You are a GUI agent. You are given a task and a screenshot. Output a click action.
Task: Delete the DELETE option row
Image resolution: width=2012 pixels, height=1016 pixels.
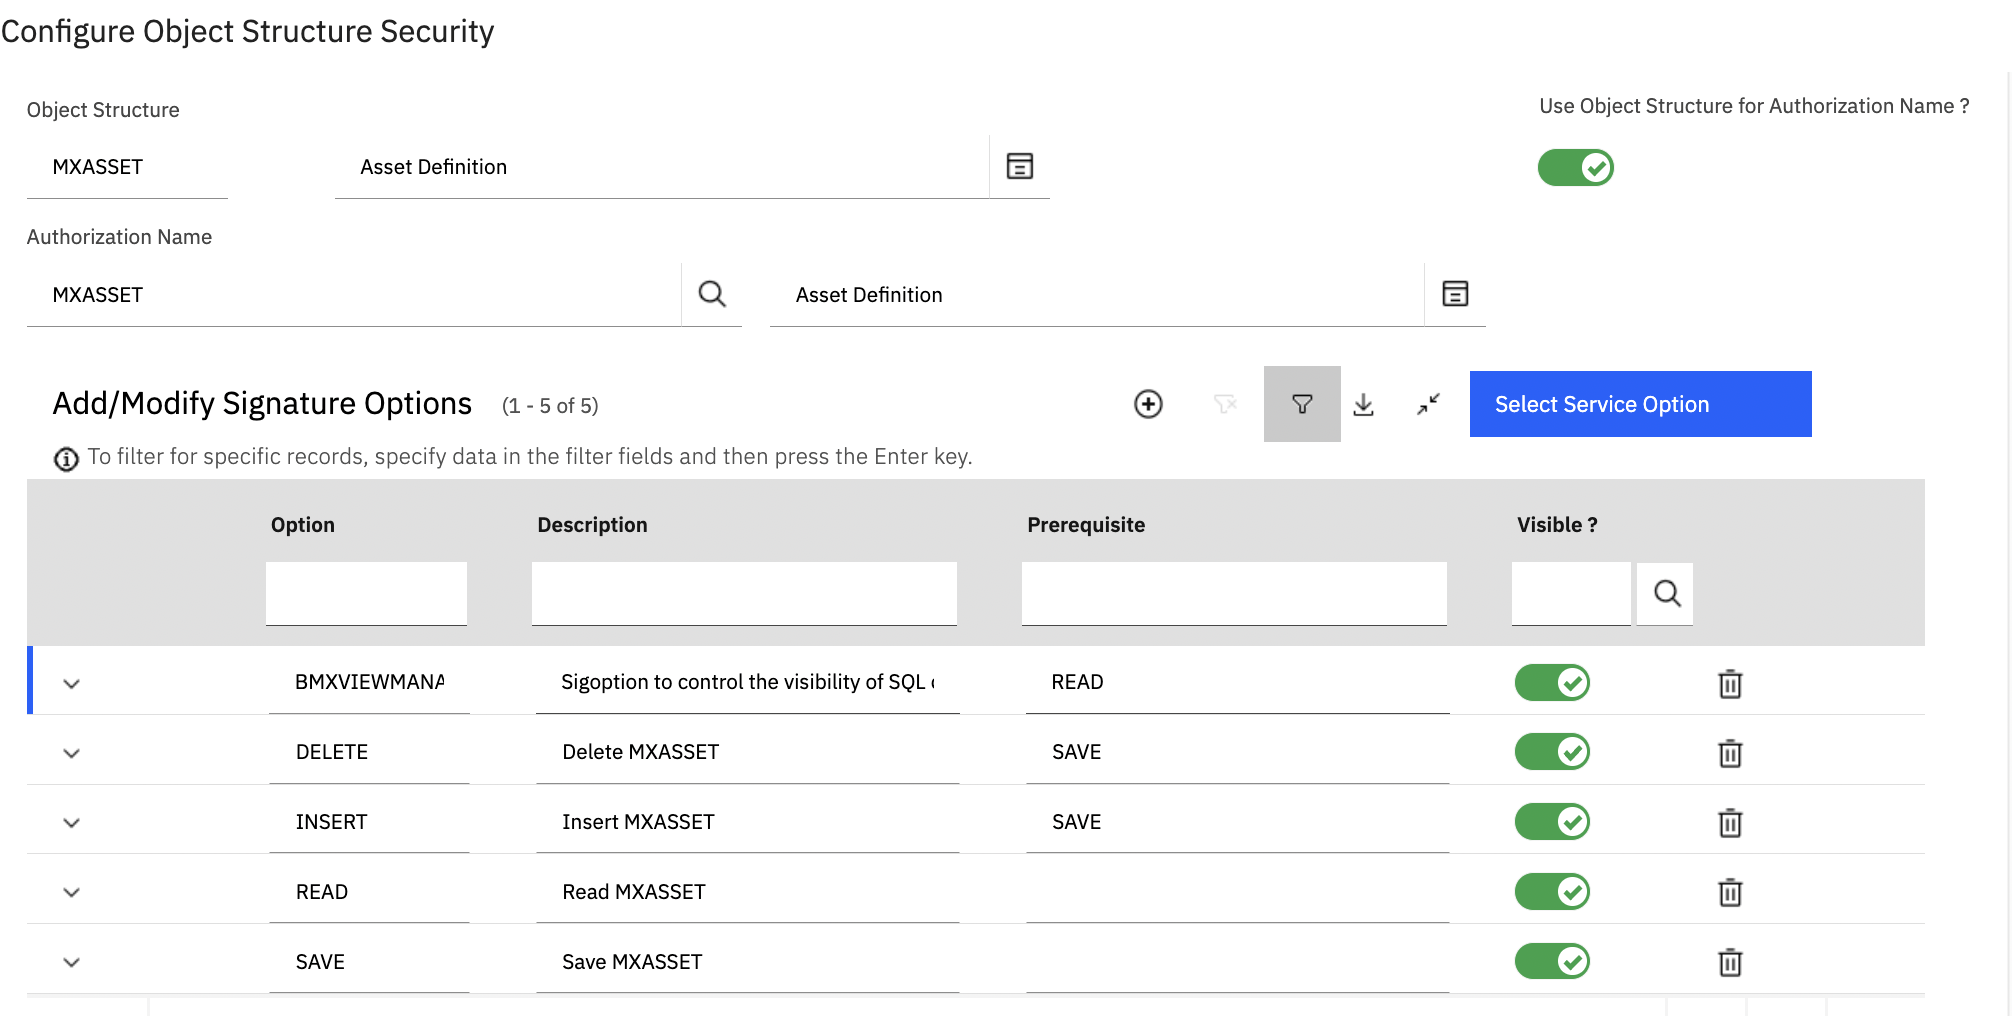tap(1730, 753)
